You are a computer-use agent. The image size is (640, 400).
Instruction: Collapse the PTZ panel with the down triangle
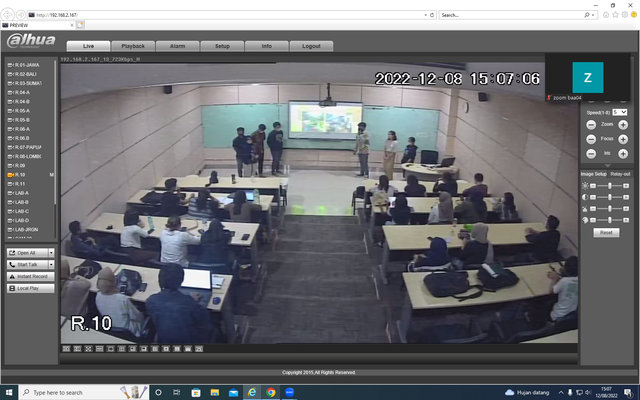coord(607,165)
